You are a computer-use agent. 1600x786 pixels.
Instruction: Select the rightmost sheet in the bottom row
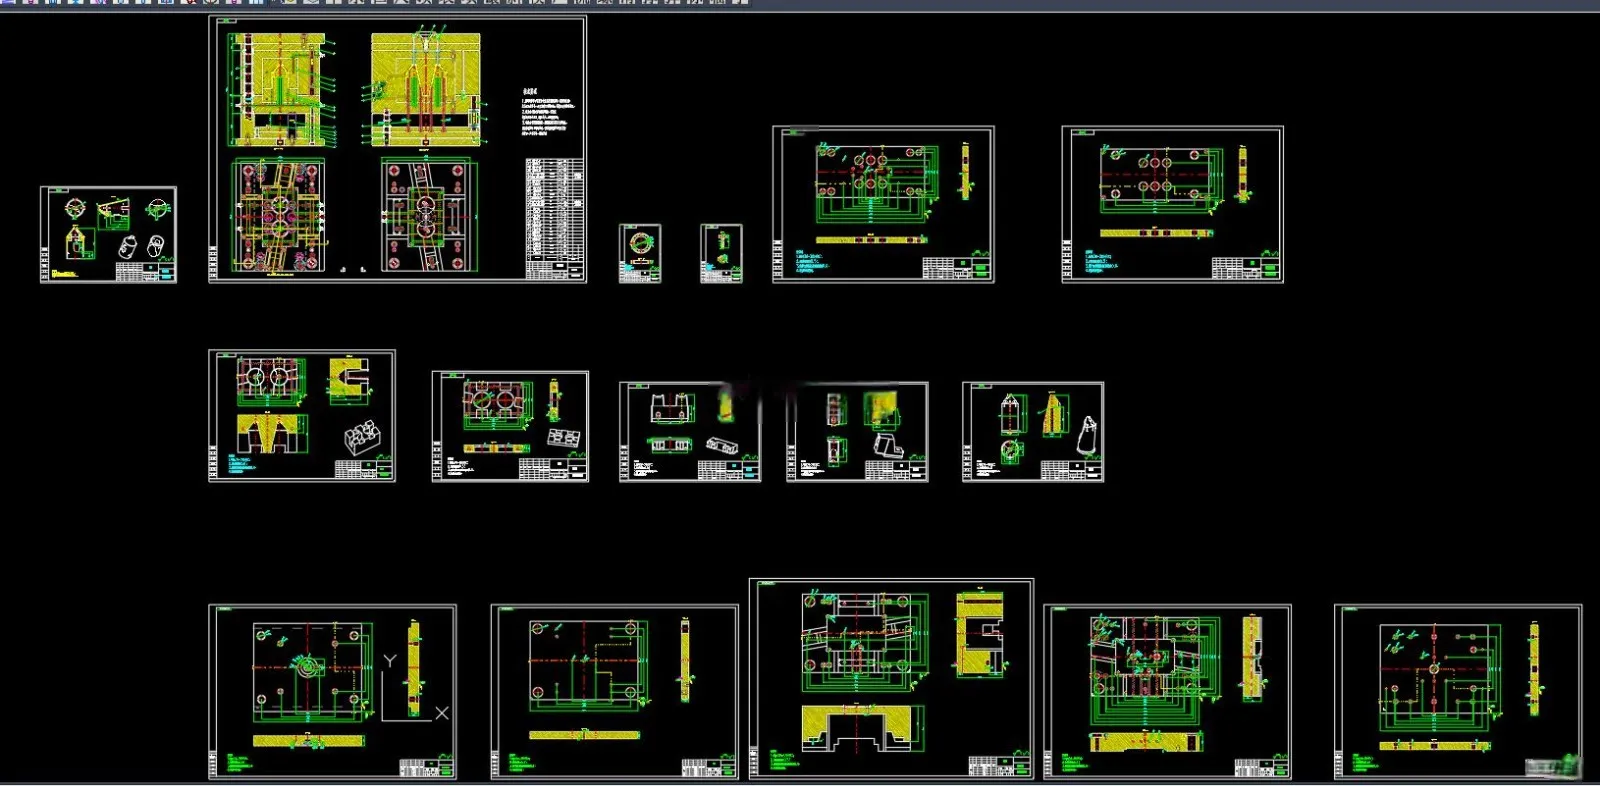1458,692
